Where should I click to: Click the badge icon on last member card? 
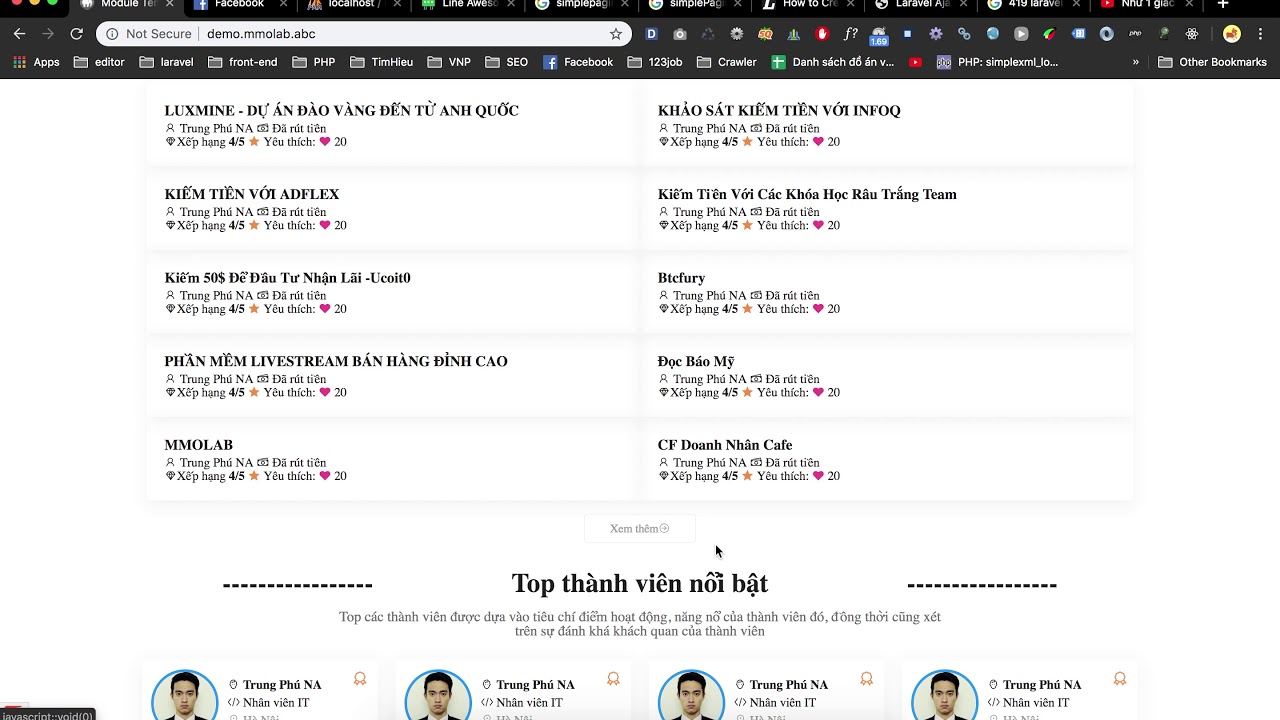click(x=1120, y=679)
